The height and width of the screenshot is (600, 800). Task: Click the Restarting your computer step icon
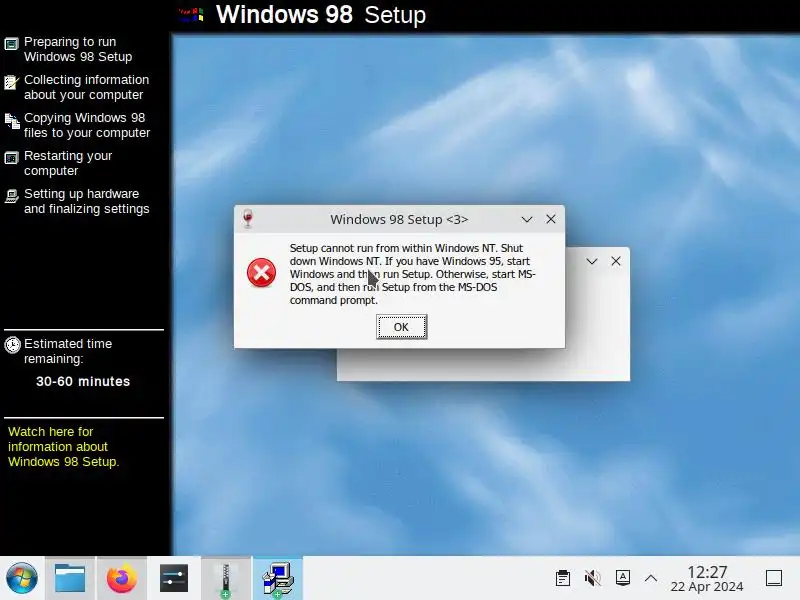11,158
